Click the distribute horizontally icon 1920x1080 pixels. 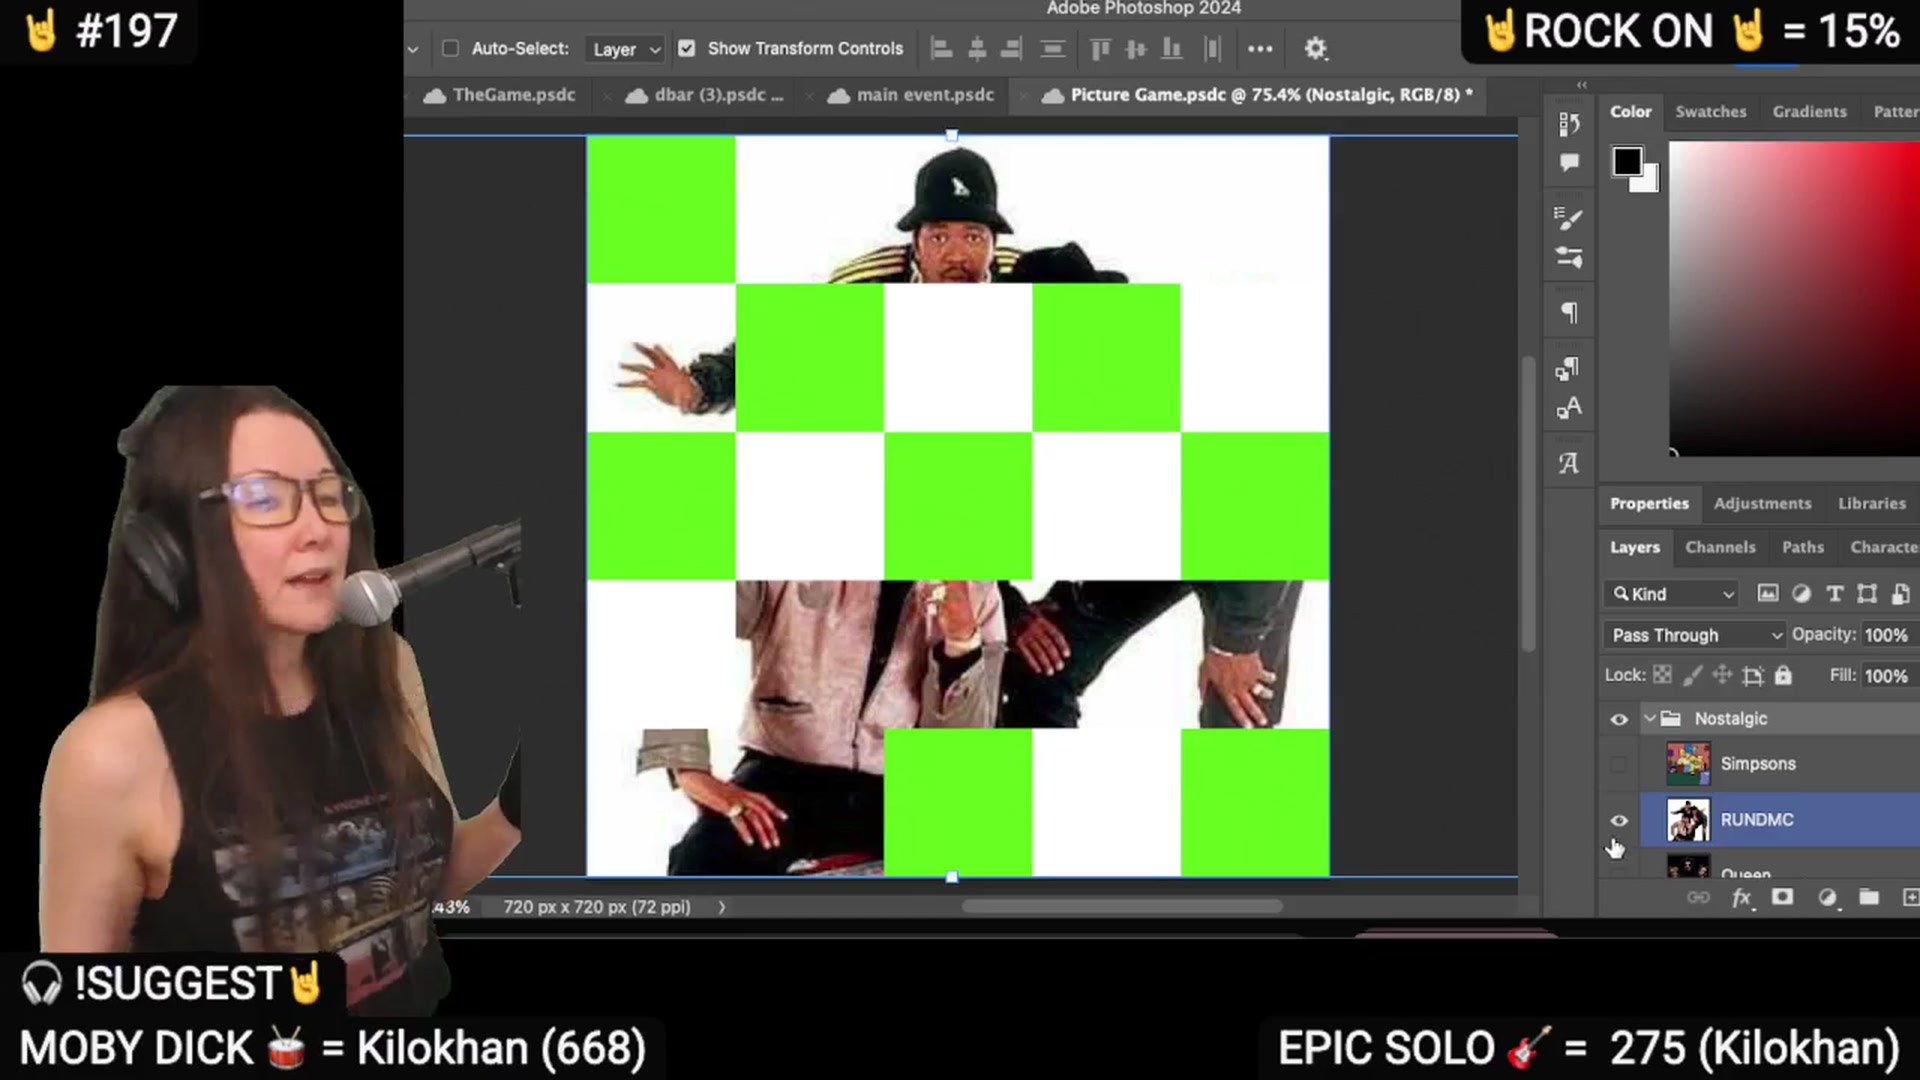click(x=1212, y=48)
